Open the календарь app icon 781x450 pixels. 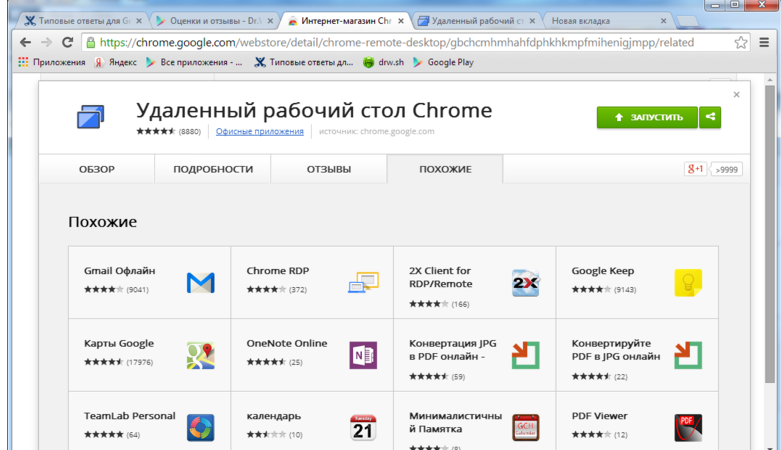click(x=363, y=428)
